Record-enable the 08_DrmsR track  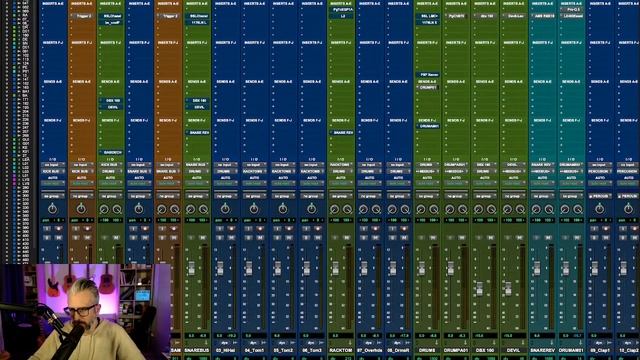click(404, 229)
